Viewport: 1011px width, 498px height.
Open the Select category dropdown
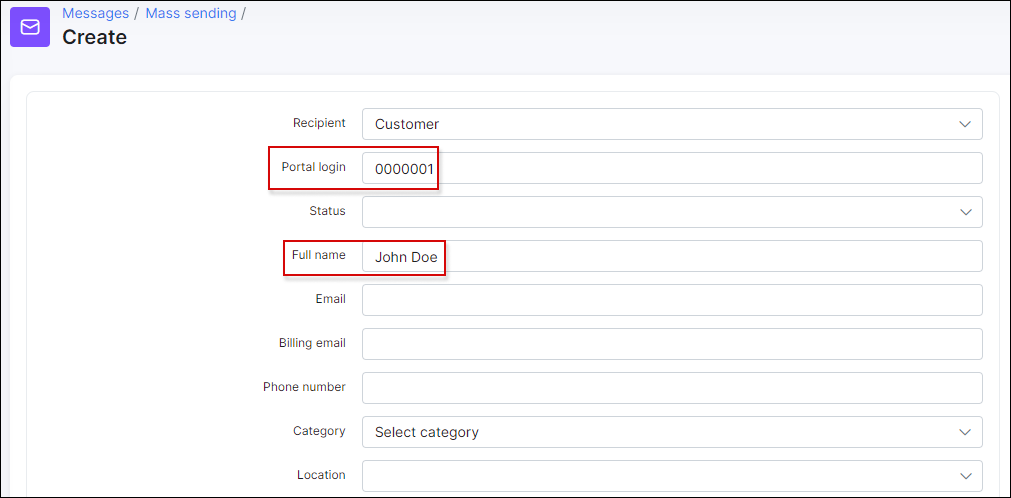coord(672,432)
